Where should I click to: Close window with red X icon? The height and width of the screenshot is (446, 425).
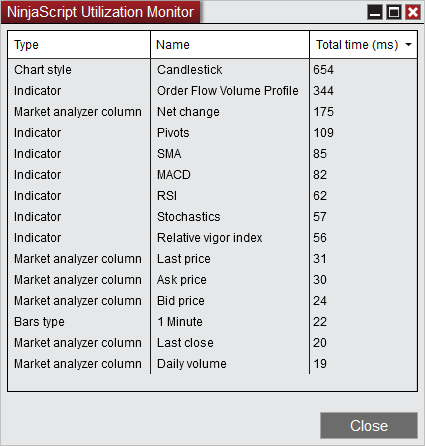pos(413,12)
